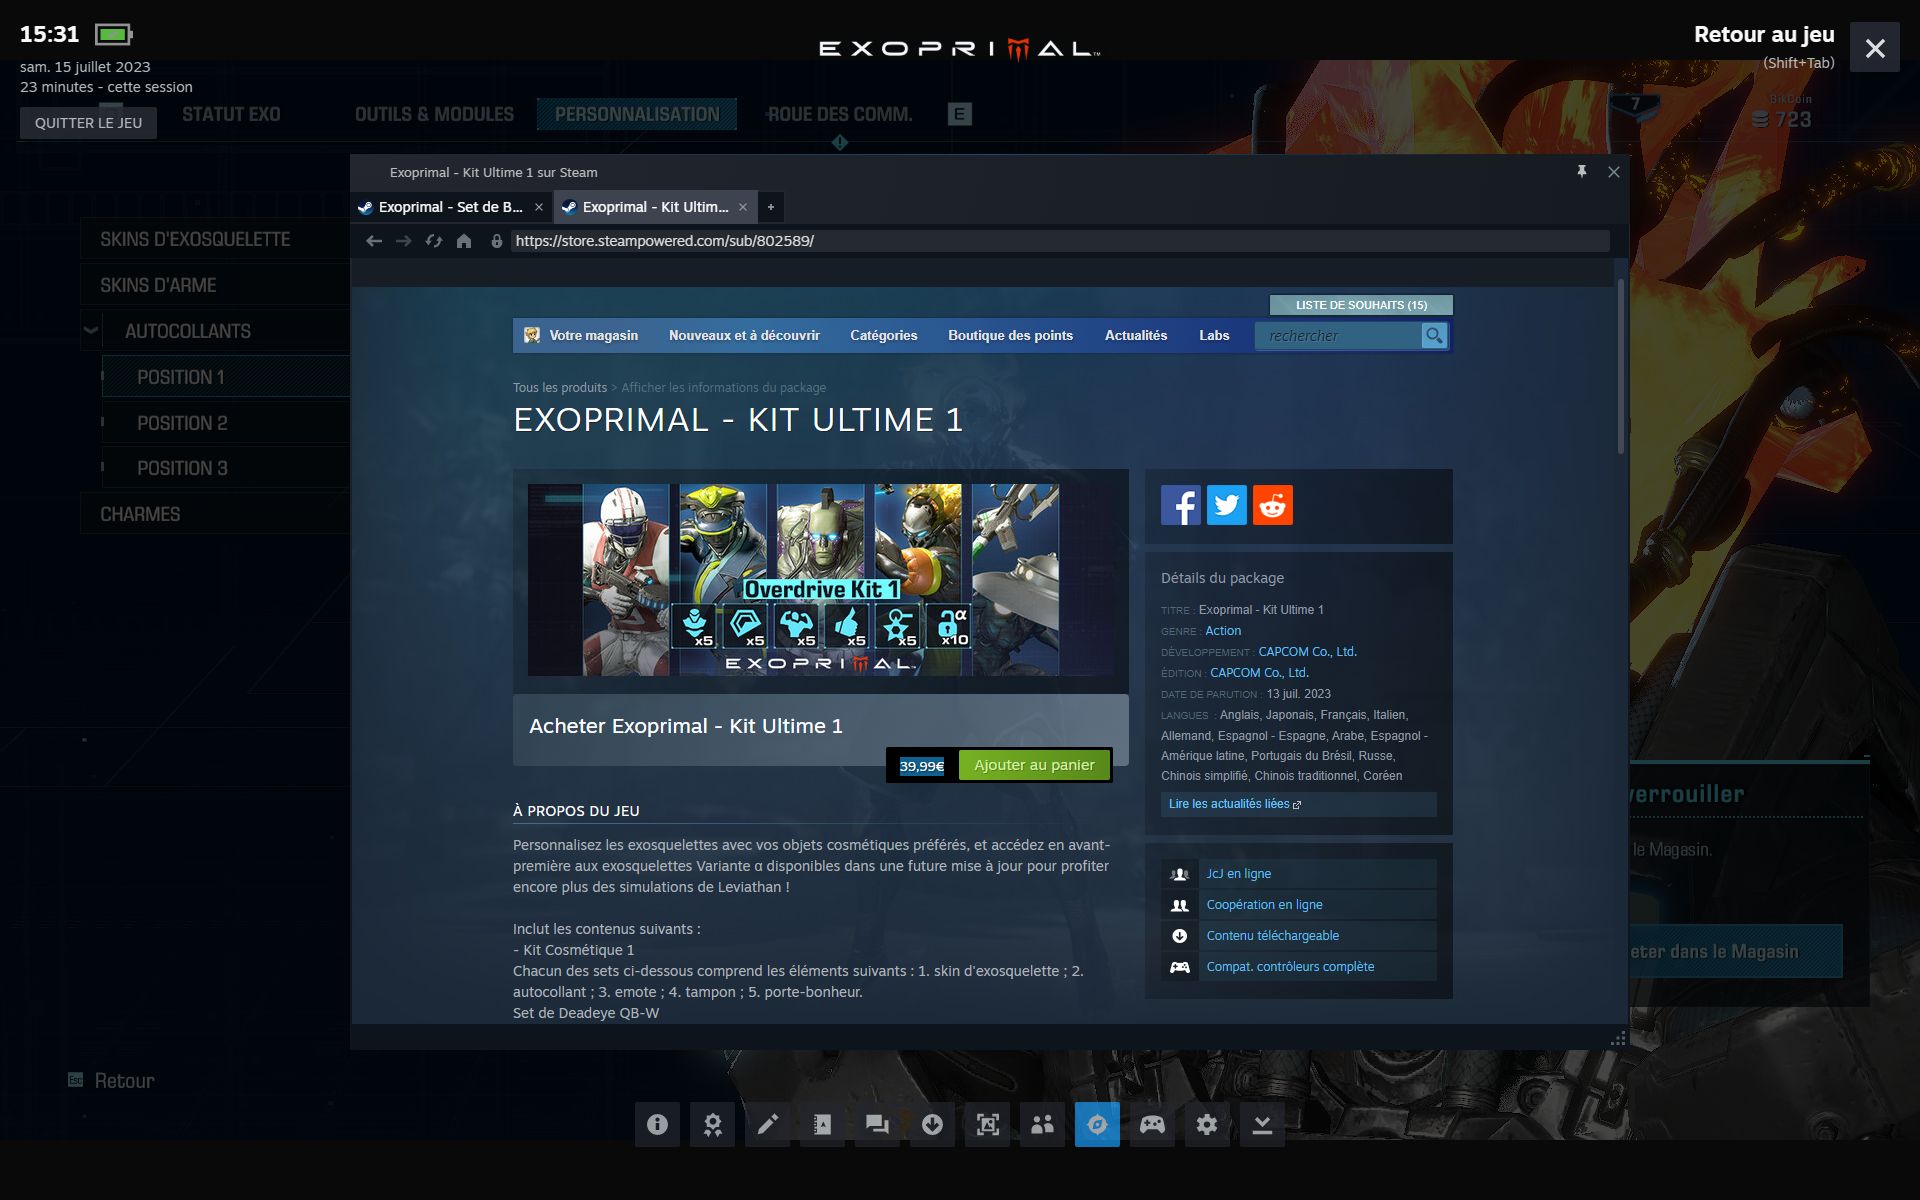Open the downloads circle-arrow icon
This screenshot has width=1920, height=1200.
click(932, 1125)
